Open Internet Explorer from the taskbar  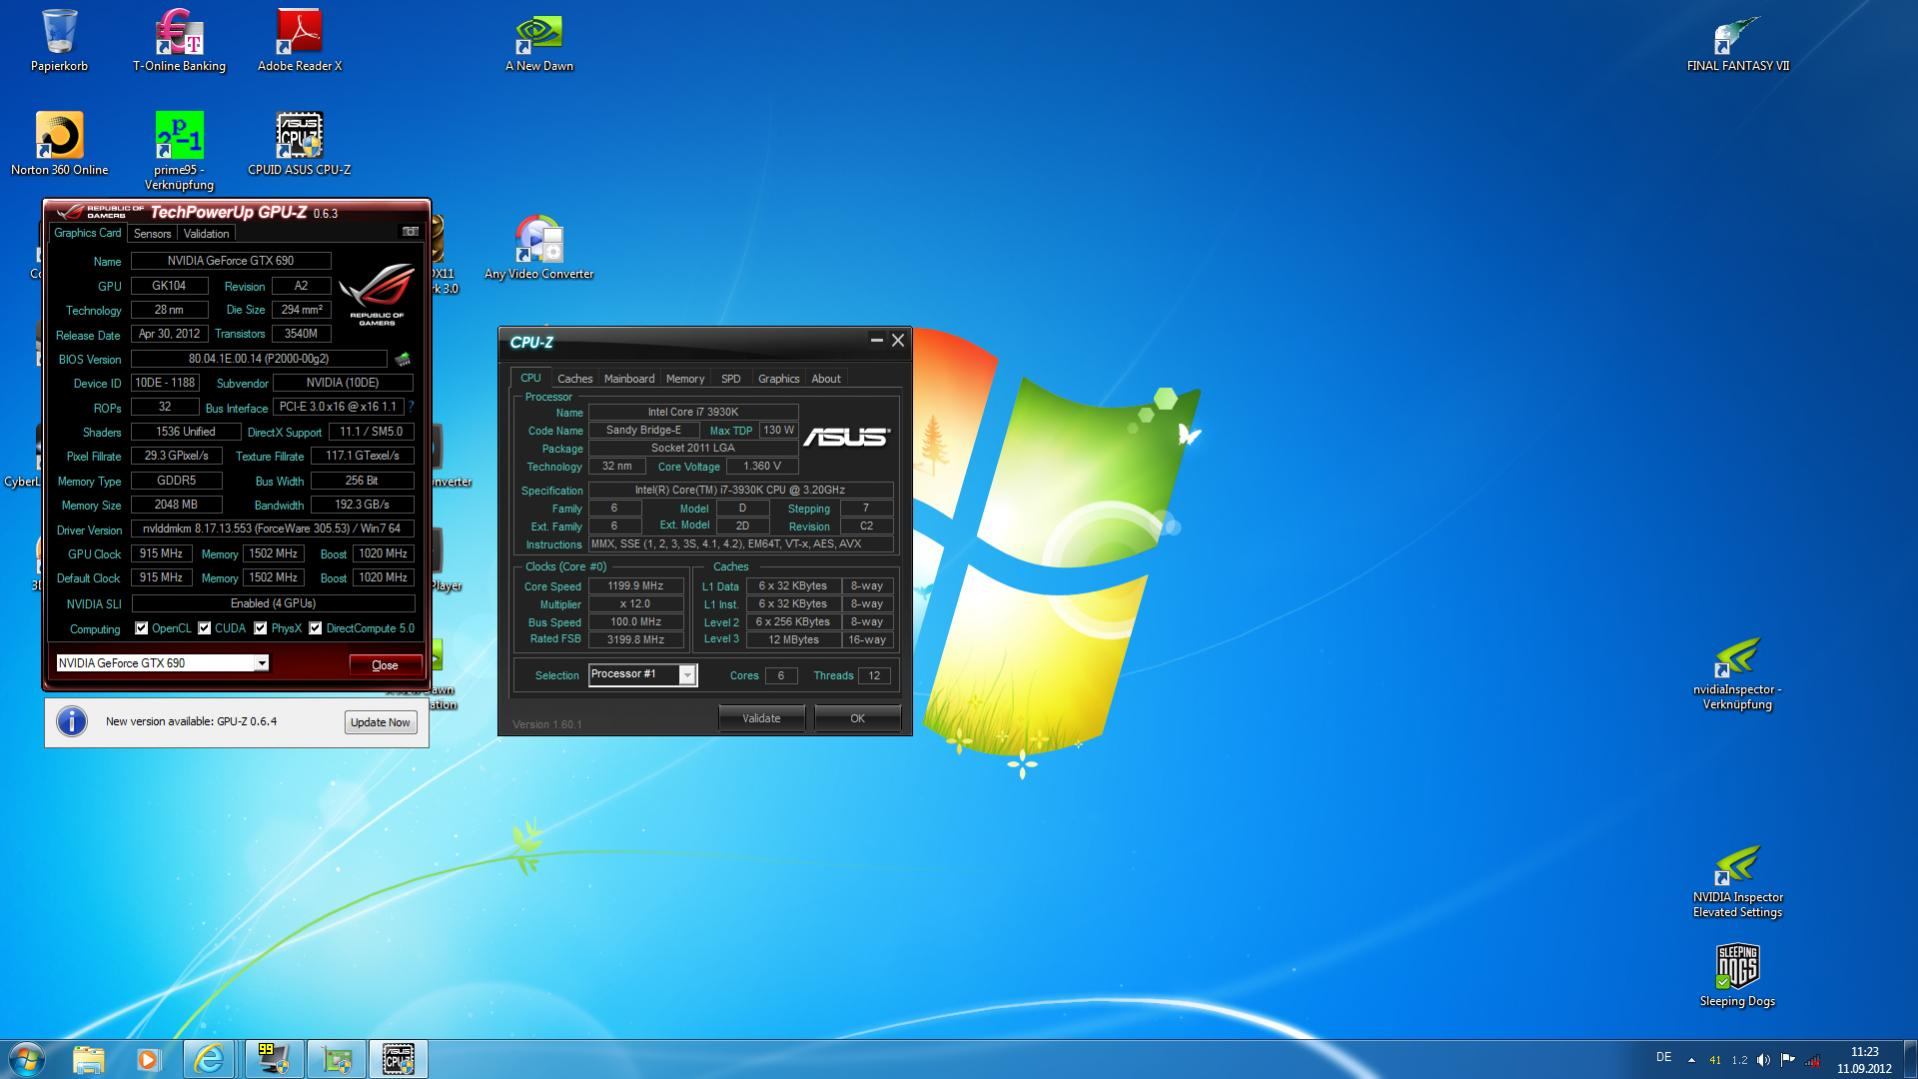[210, 1059]
